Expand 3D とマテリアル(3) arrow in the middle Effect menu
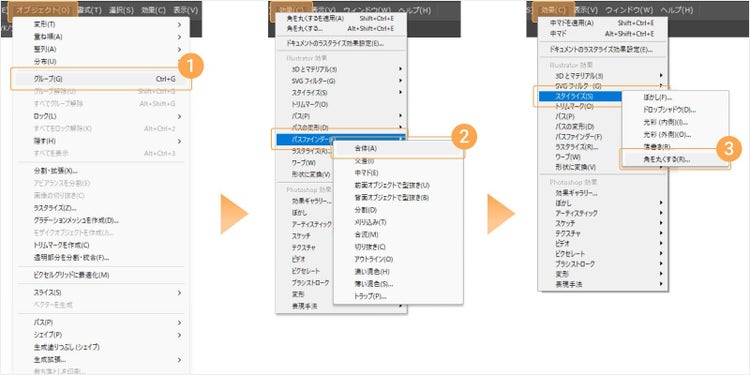Viewport: 750px width, 375px height. pyautogui.click(x=400, y=69)
